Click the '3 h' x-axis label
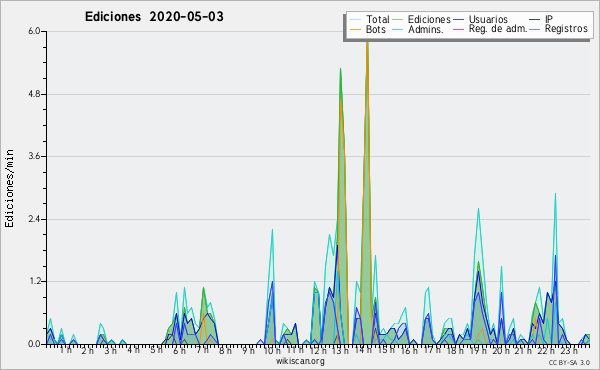 [111, 350]
